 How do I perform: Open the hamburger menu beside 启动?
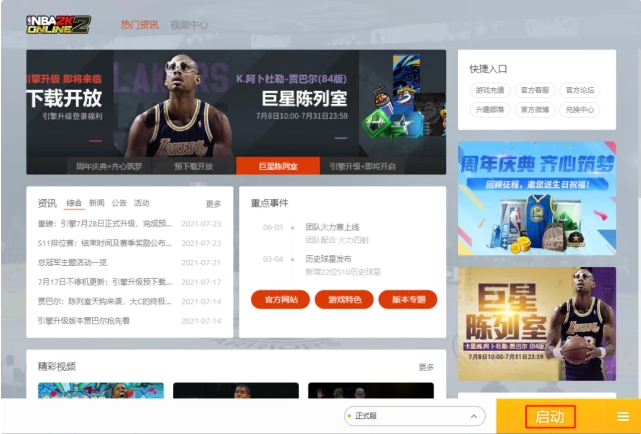click(623, 416)
